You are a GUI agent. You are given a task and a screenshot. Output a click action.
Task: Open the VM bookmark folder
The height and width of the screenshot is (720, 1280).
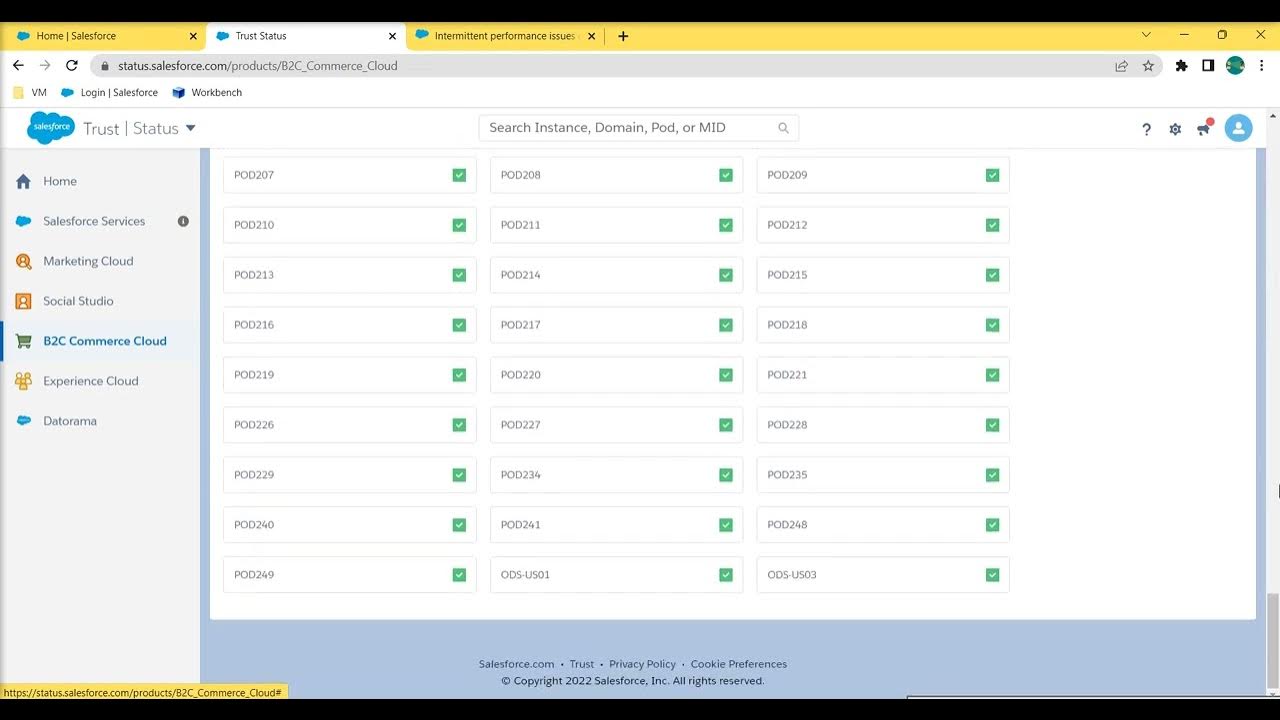(x=30, y=92)
